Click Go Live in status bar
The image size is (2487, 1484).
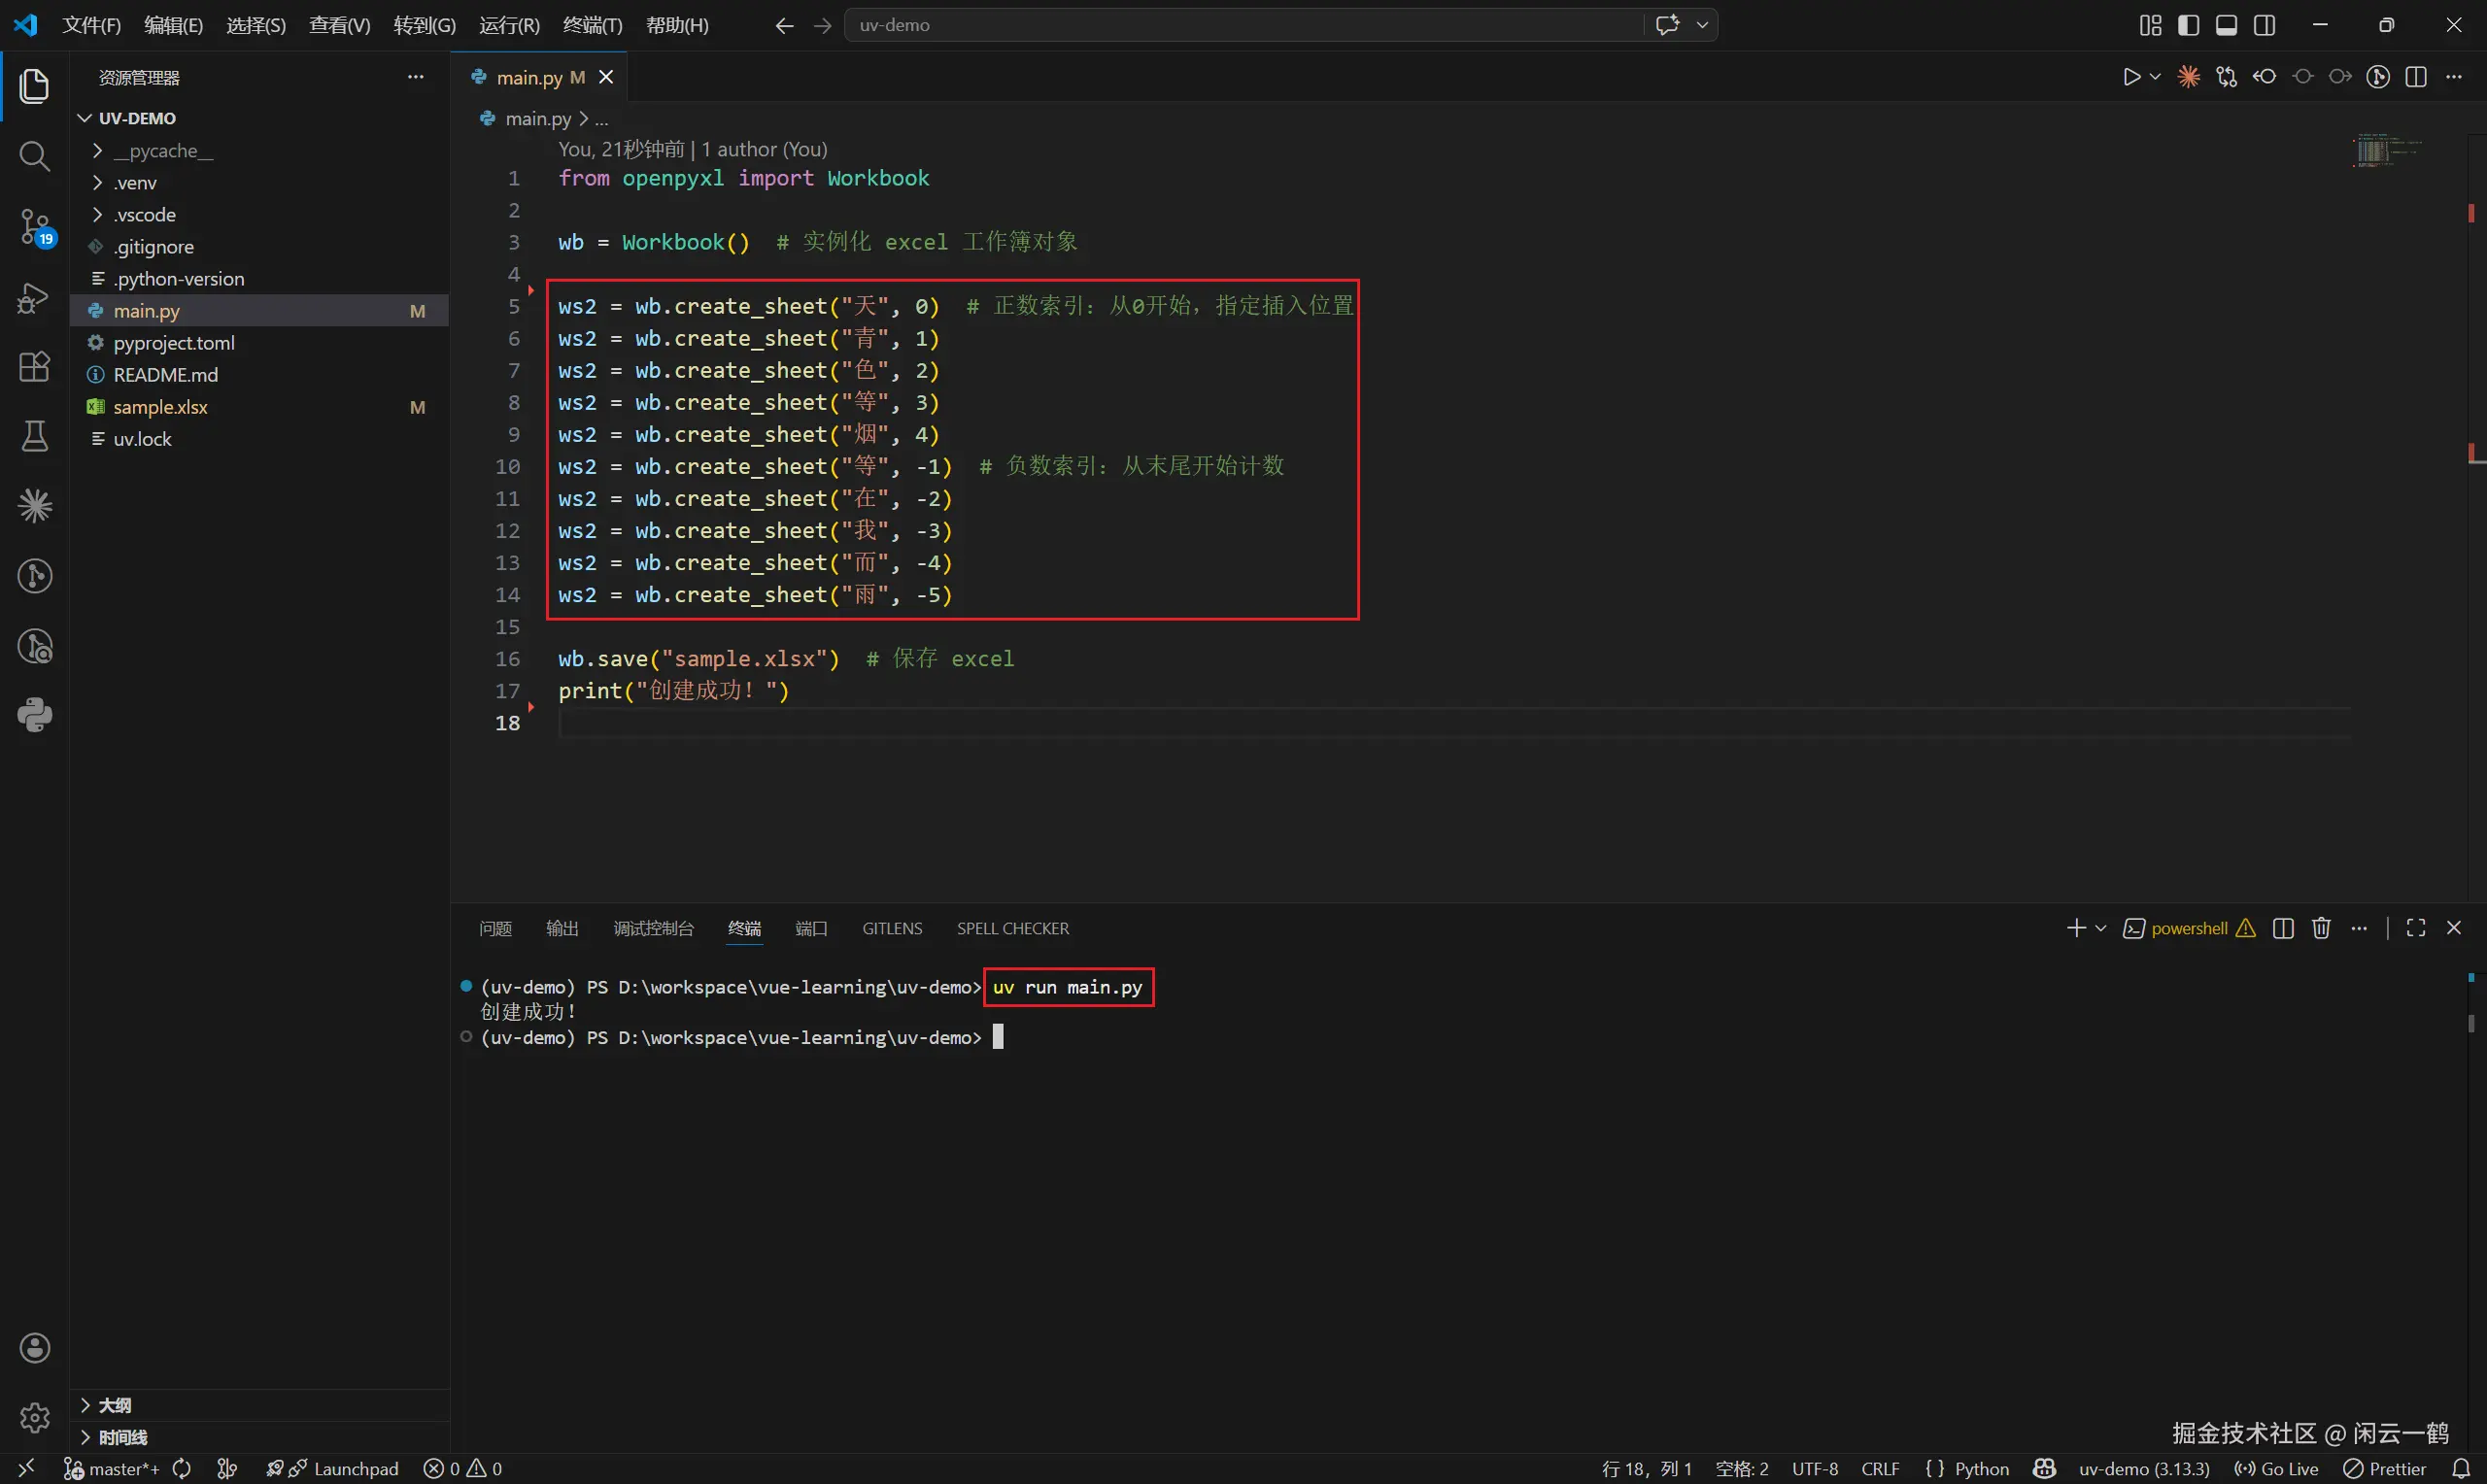click(x=2277, y=1468)
